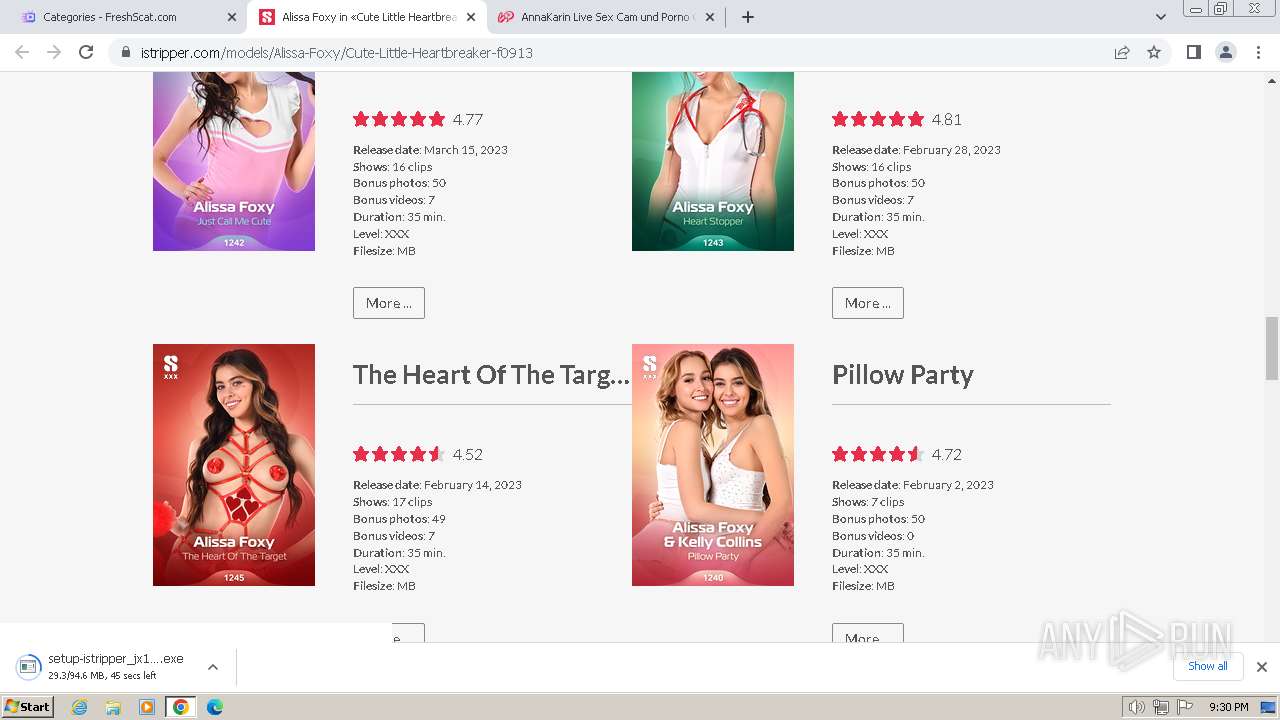
Task: Open the Pillow Party card thumbnail
Action: click(x=713, y=465)
